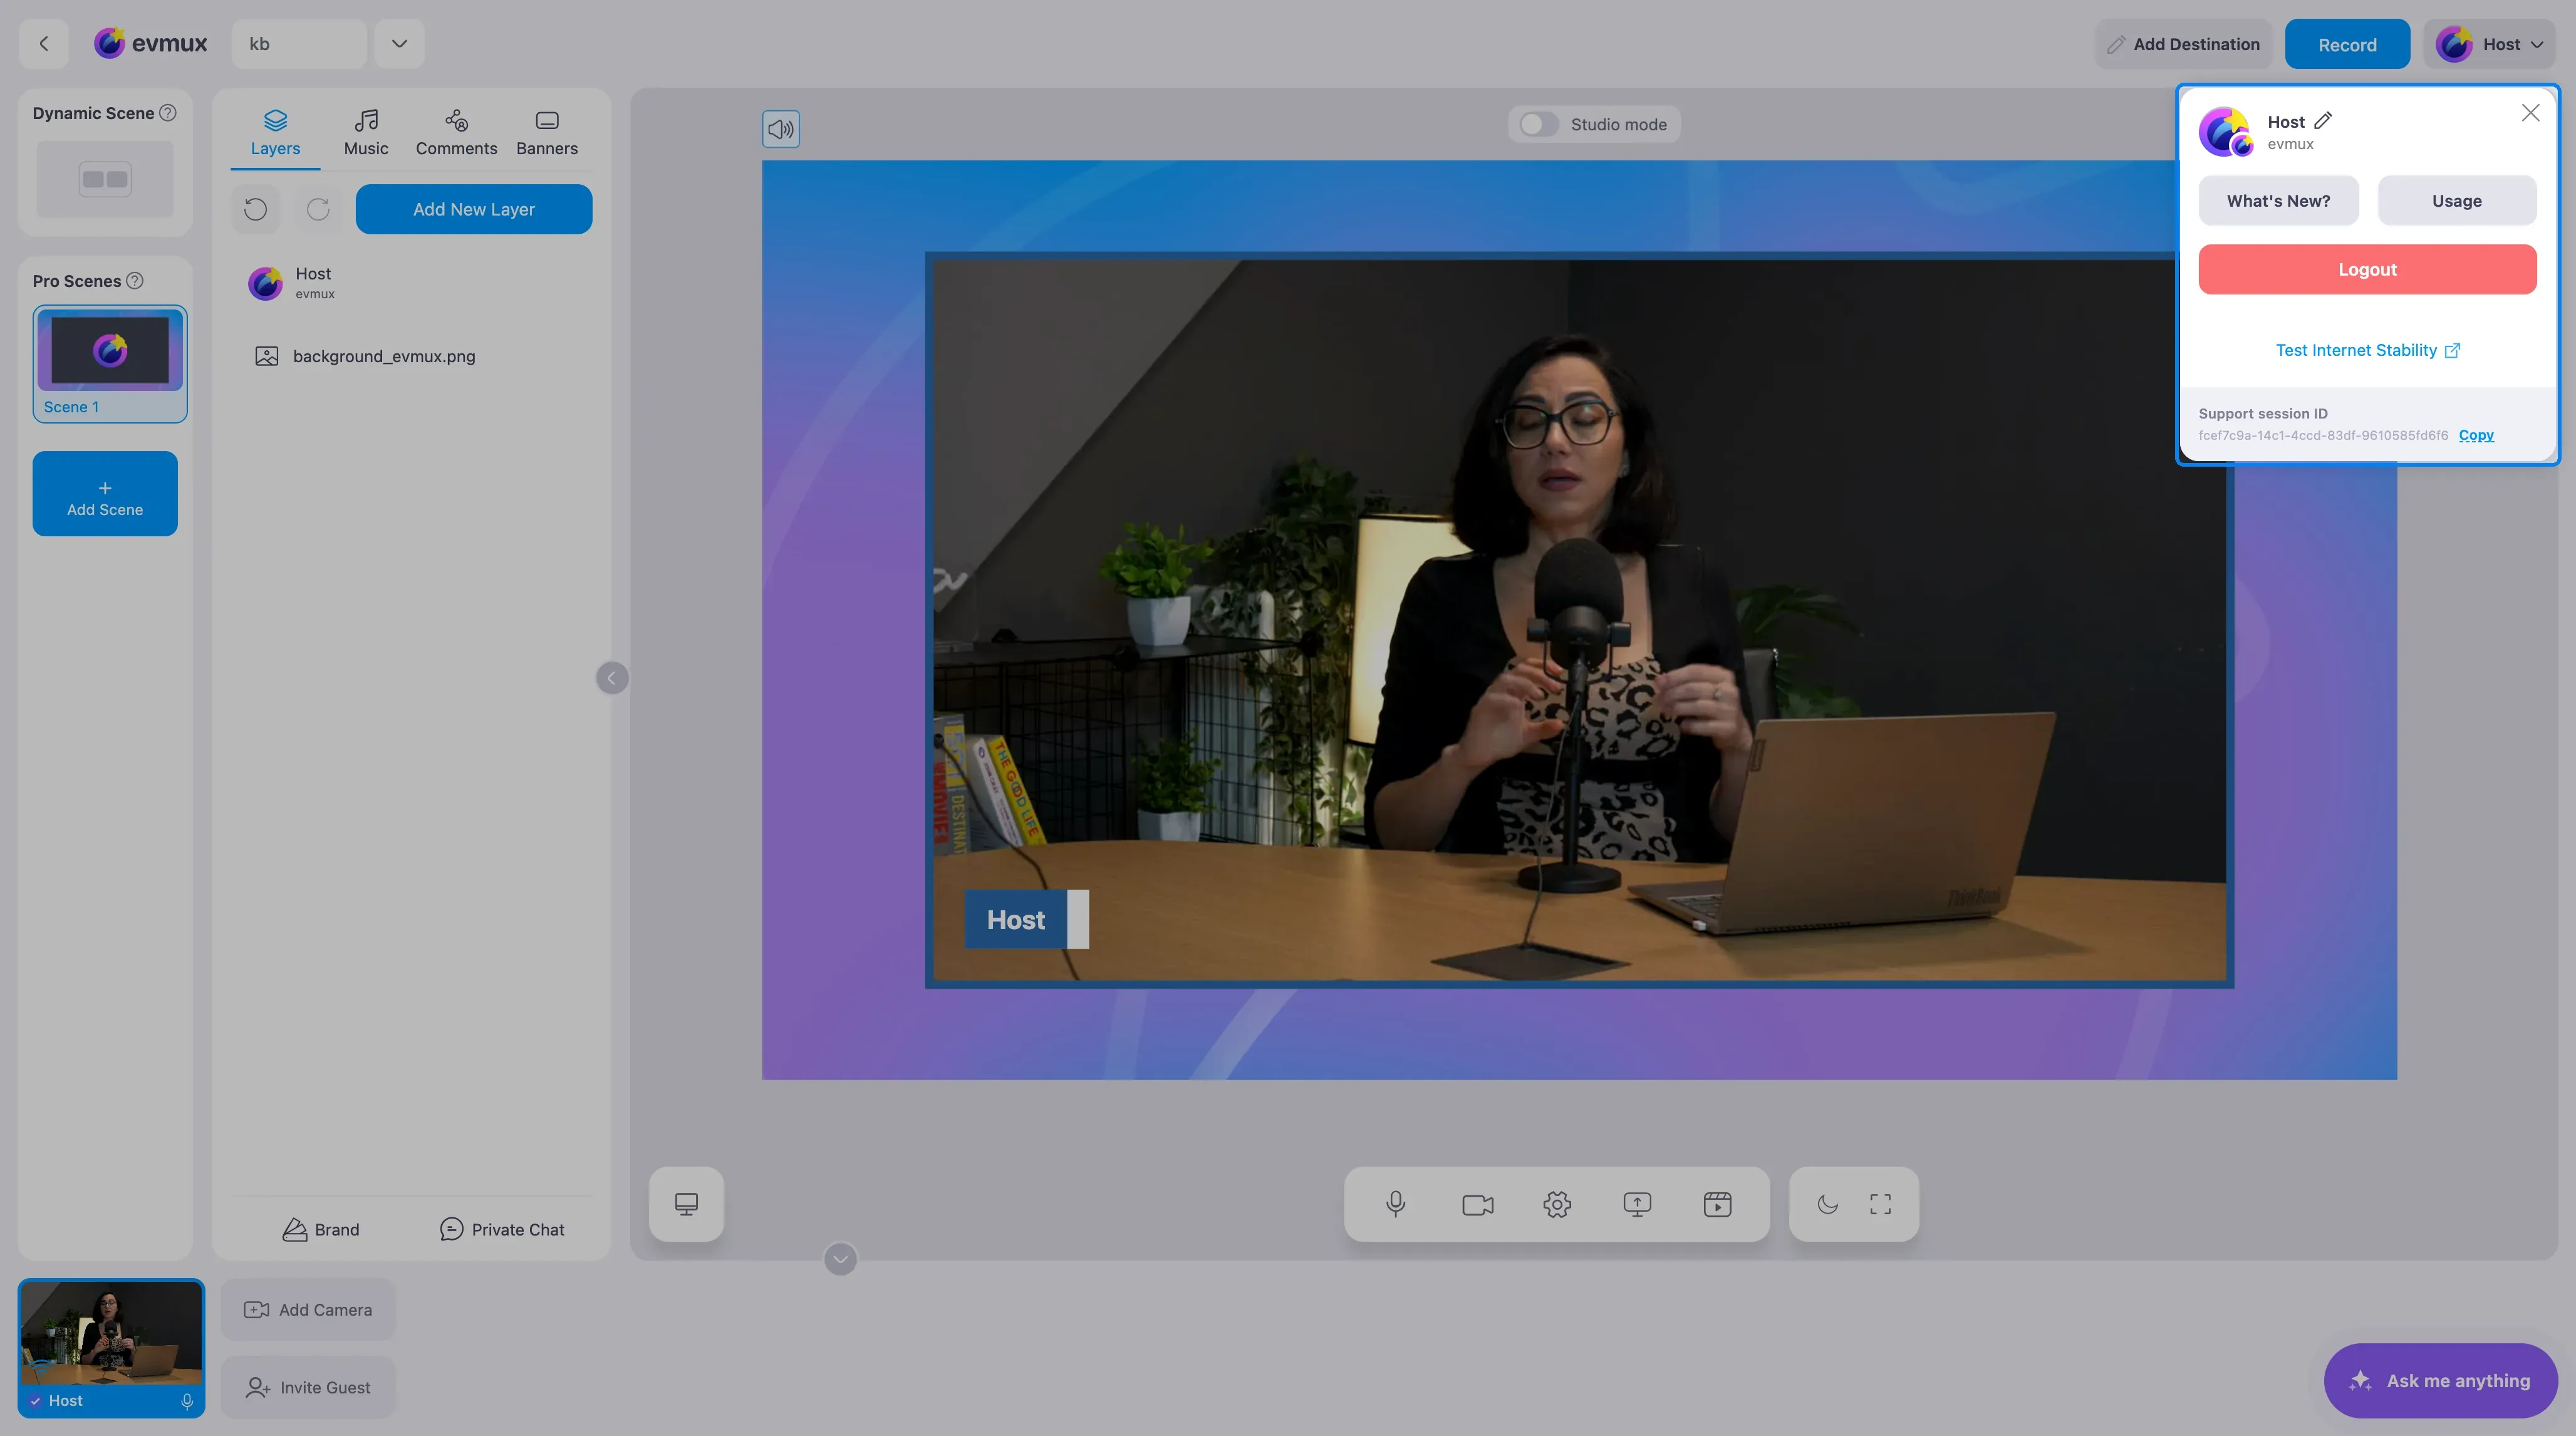Click the Record button
This screenshot has height=1436, width=2576.
[x=2347, y=44]
